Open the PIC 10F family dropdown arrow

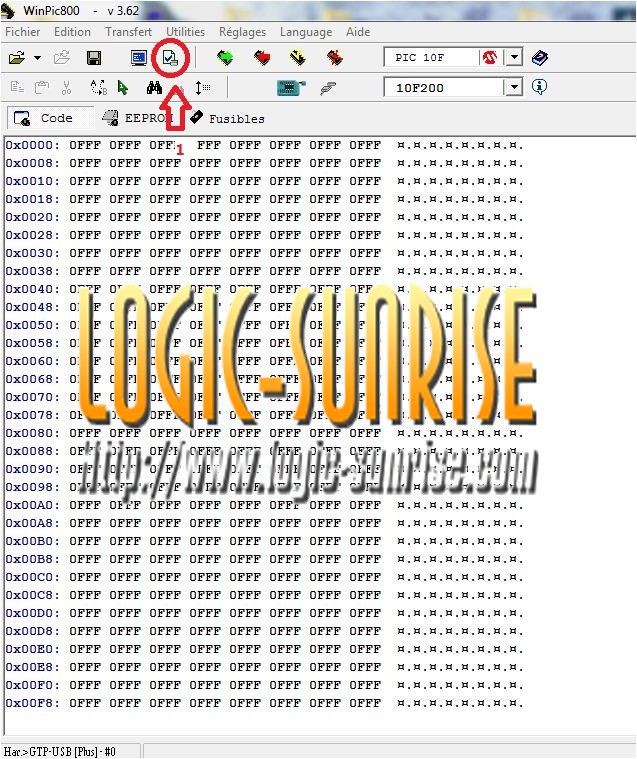514,58
